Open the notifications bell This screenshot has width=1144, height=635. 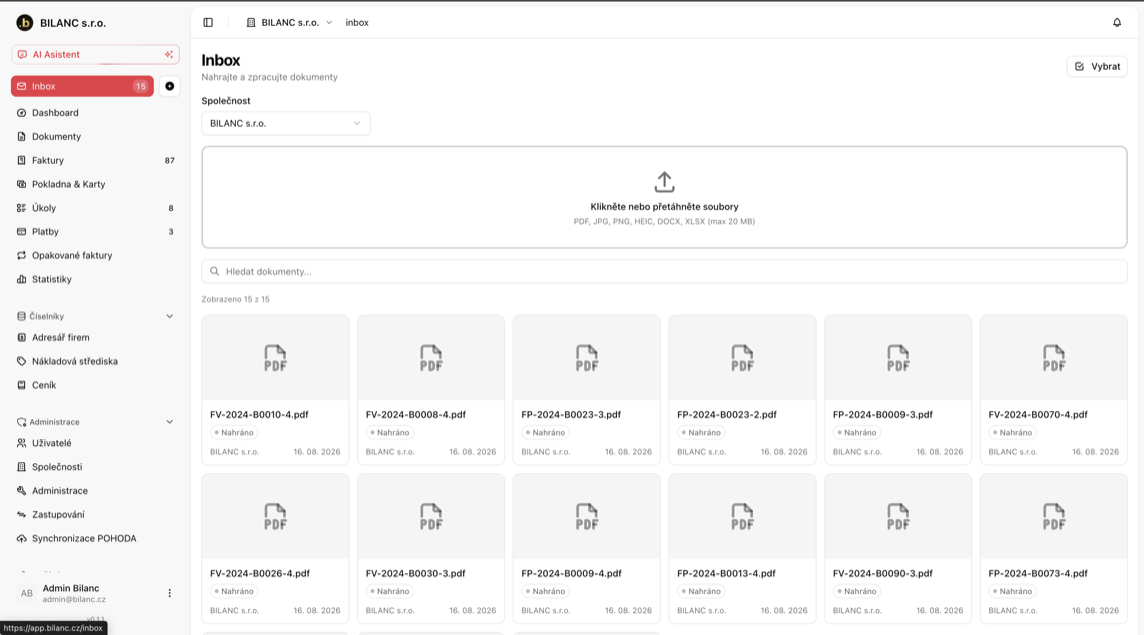pos(1117,23)
